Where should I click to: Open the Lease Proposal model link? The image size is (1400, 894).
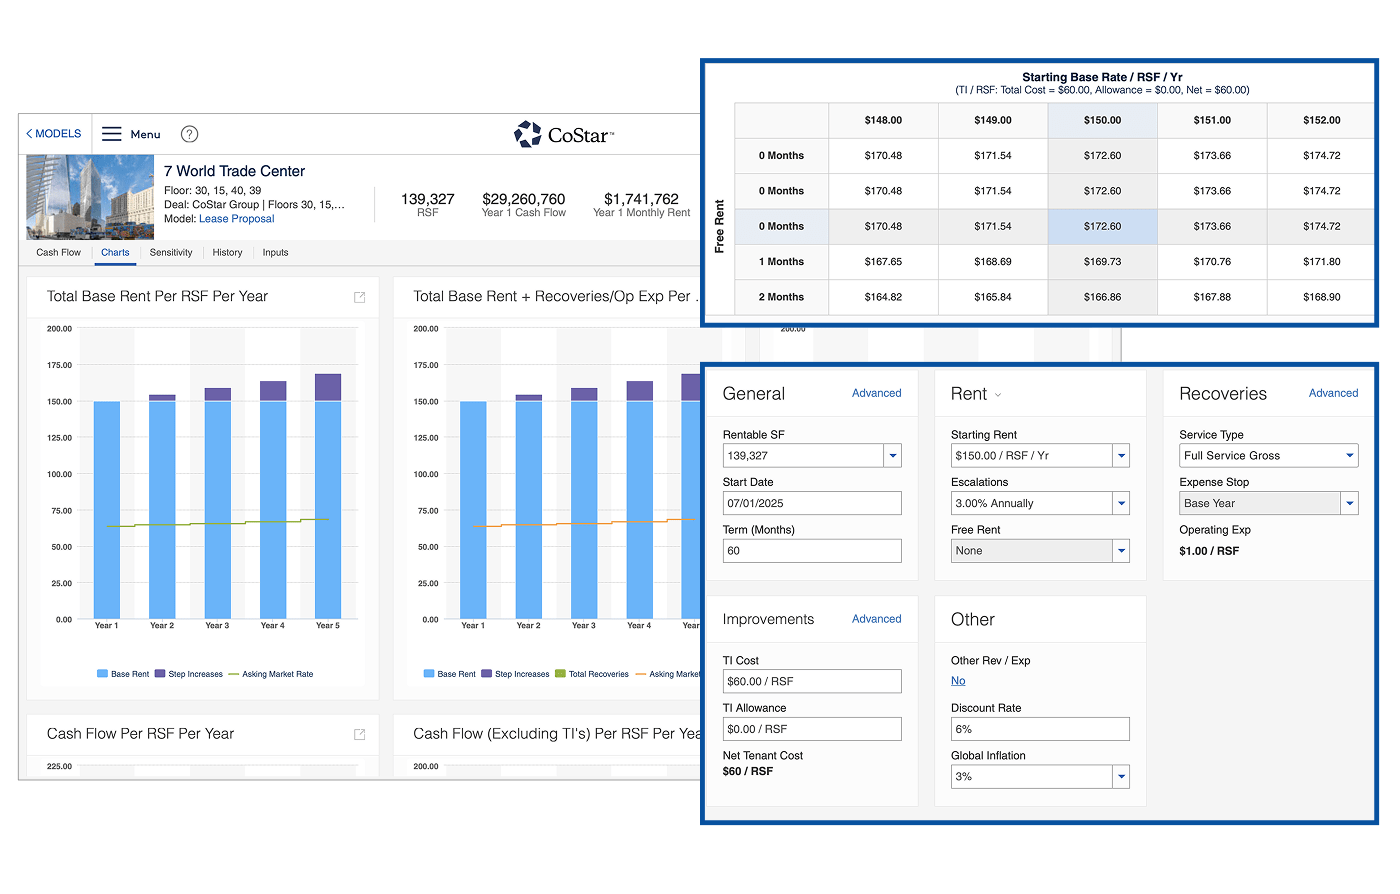(x=236, y=219)
